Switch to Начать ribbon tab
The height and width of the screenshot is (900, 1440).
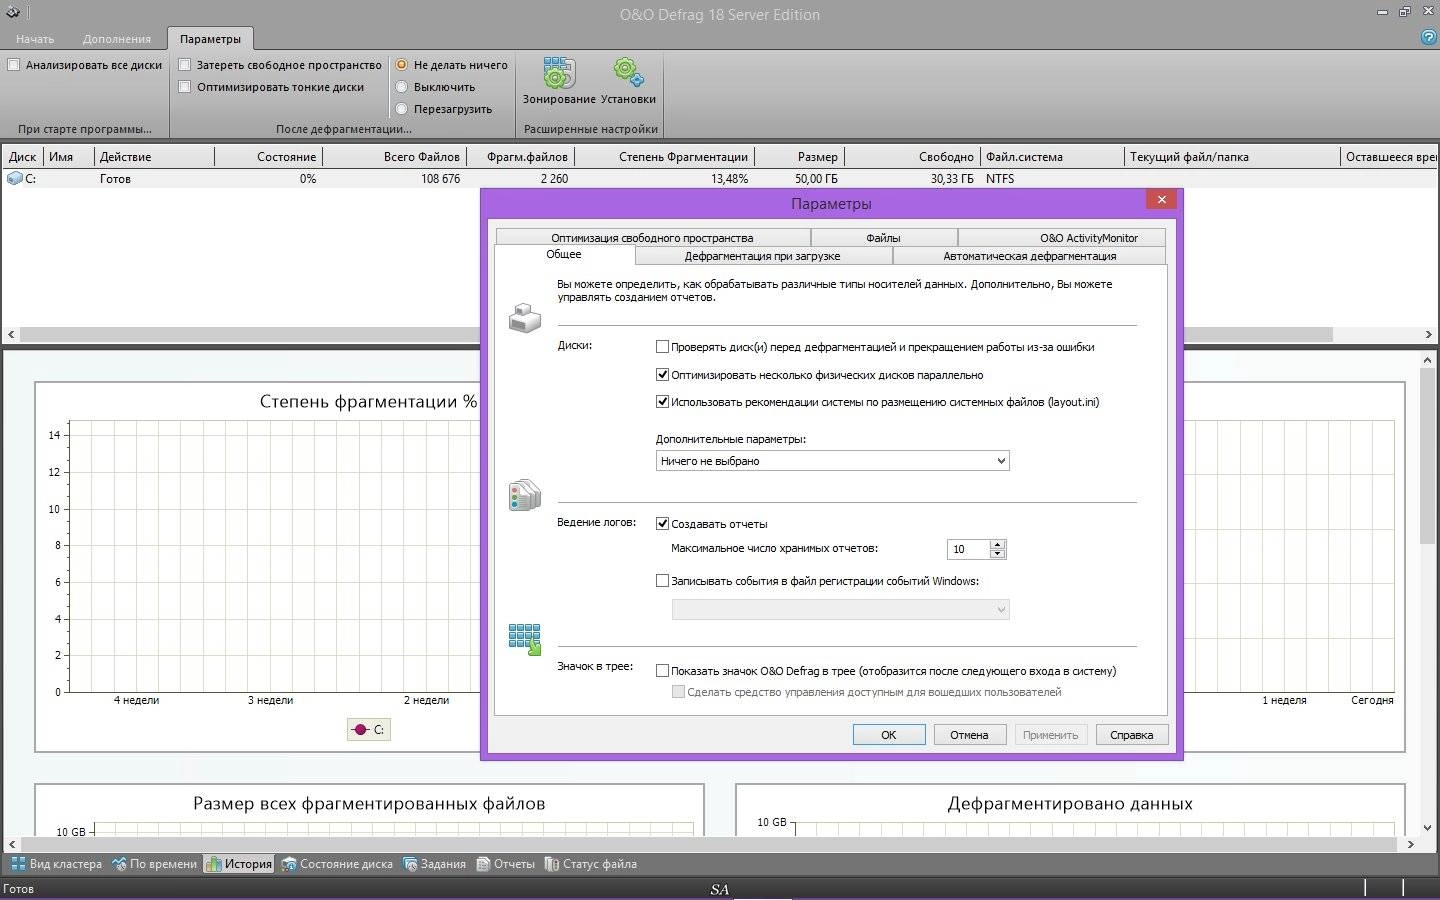click(x=35, y=39)
